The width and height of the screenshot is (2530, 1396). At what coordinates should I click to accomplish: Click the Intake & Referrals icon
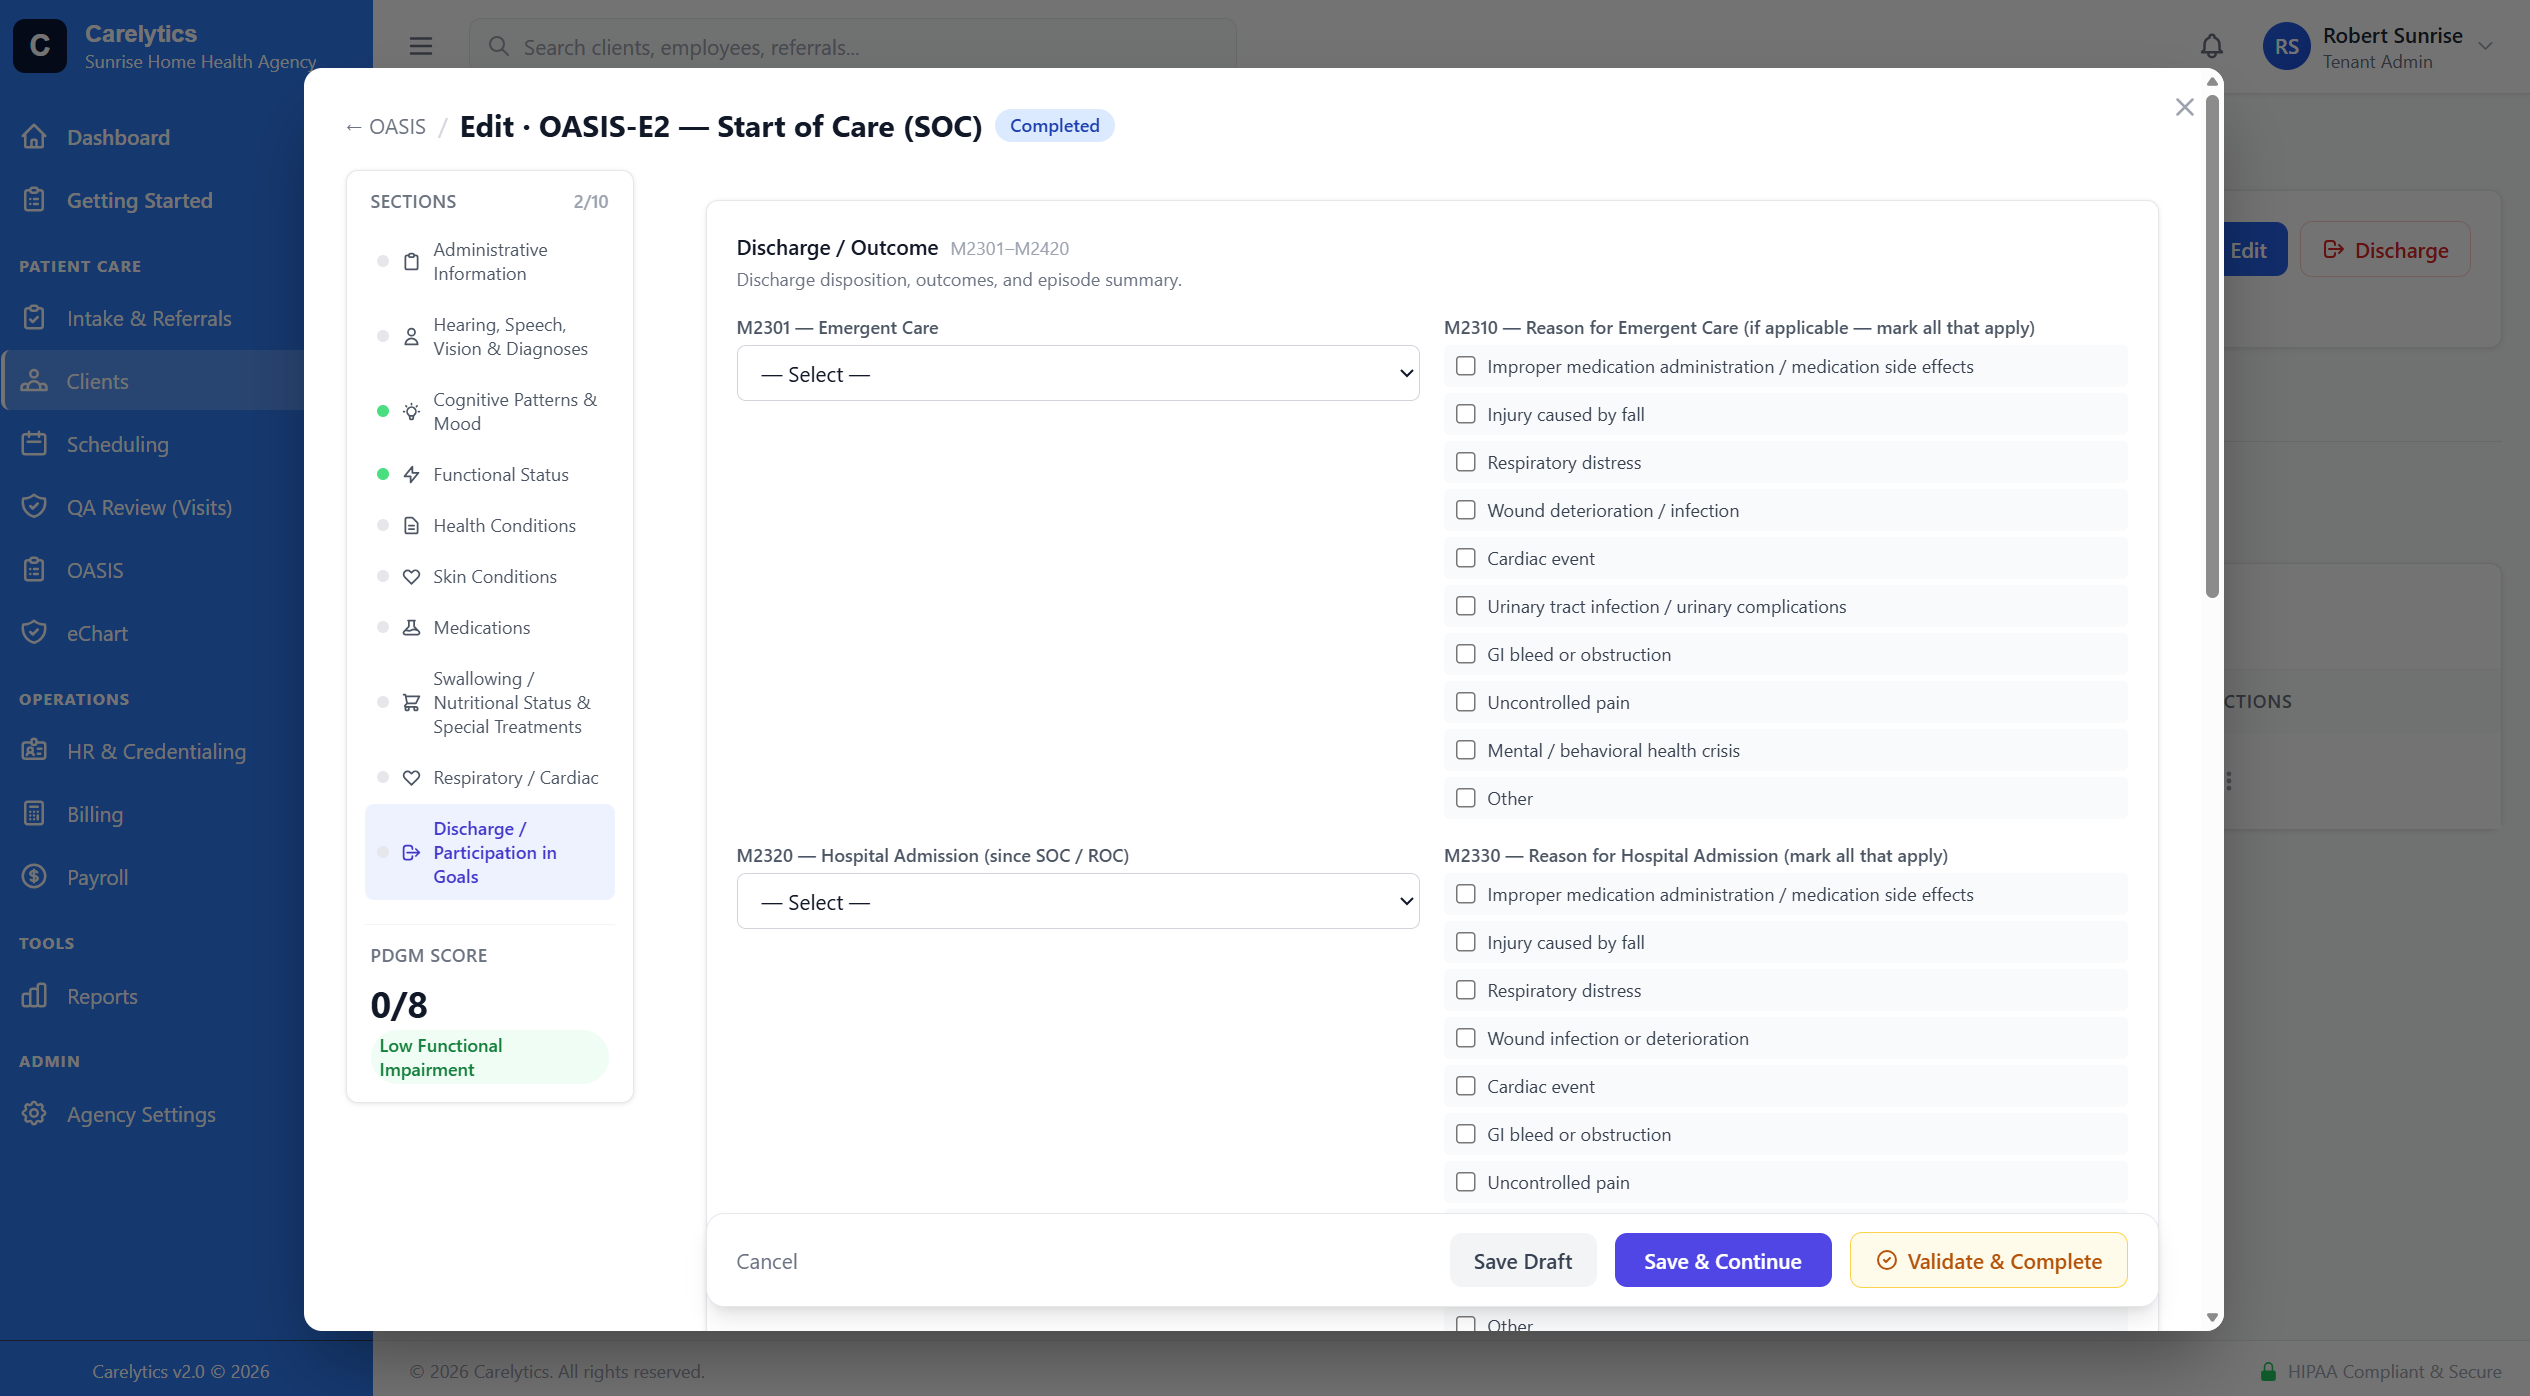click(34, 318)
